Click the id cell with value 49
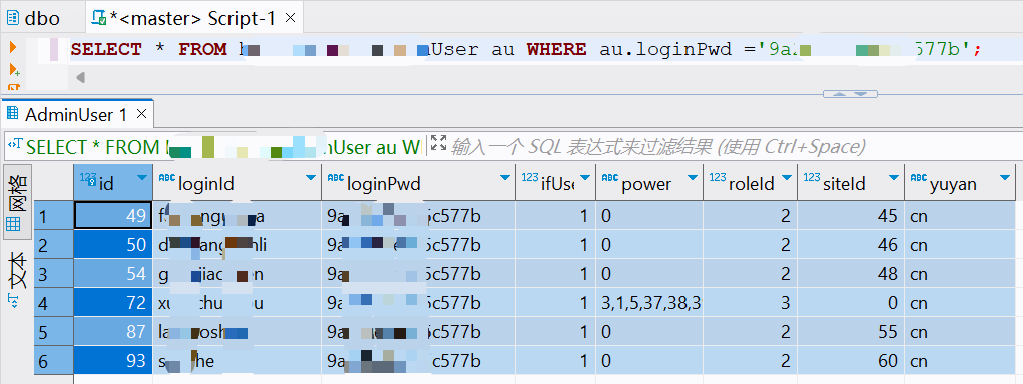1023x384 pixels. click(113, 216)
